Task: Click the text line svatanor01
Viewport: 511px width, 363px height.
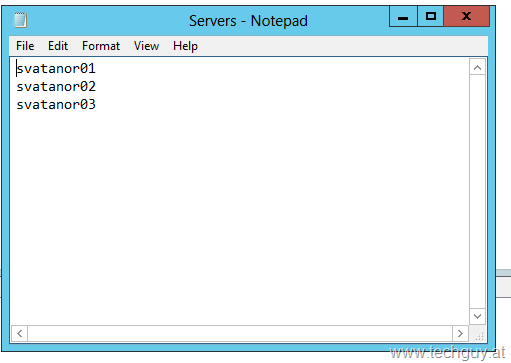Action: (x=56, y=69)
